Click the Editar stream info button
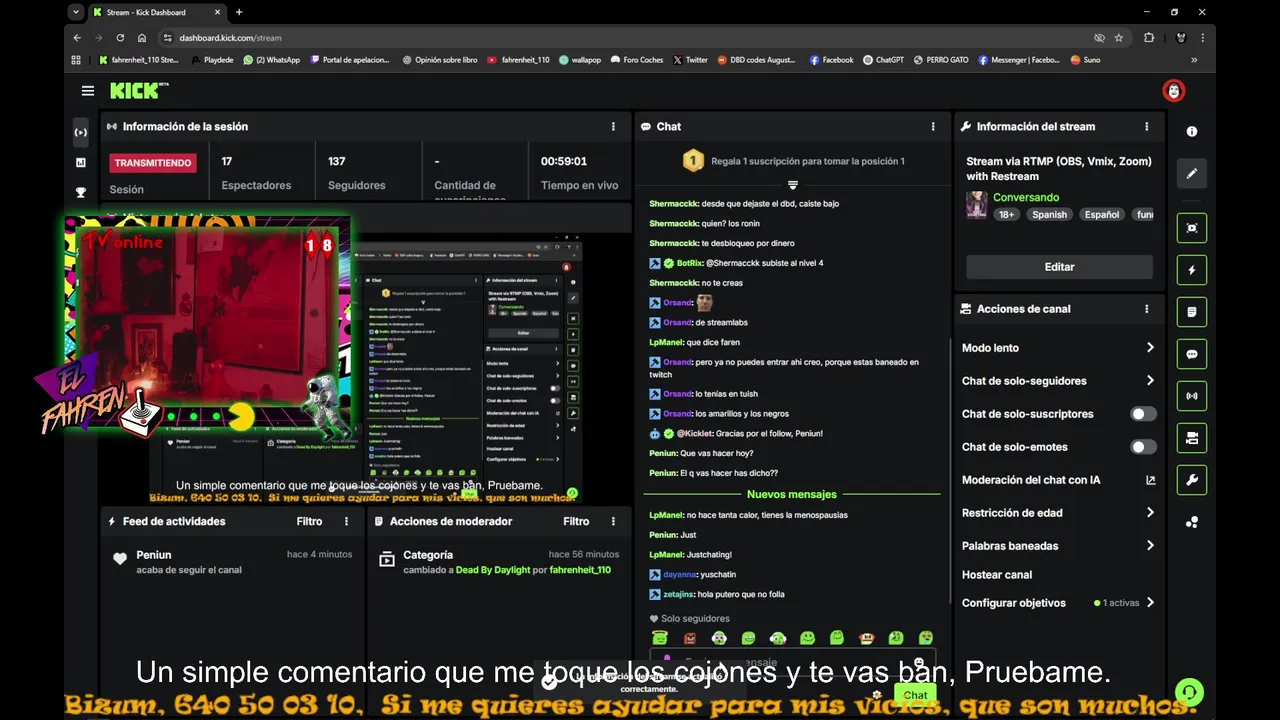The height and width of the screenshot is (720, 1280). (1059, 267)
